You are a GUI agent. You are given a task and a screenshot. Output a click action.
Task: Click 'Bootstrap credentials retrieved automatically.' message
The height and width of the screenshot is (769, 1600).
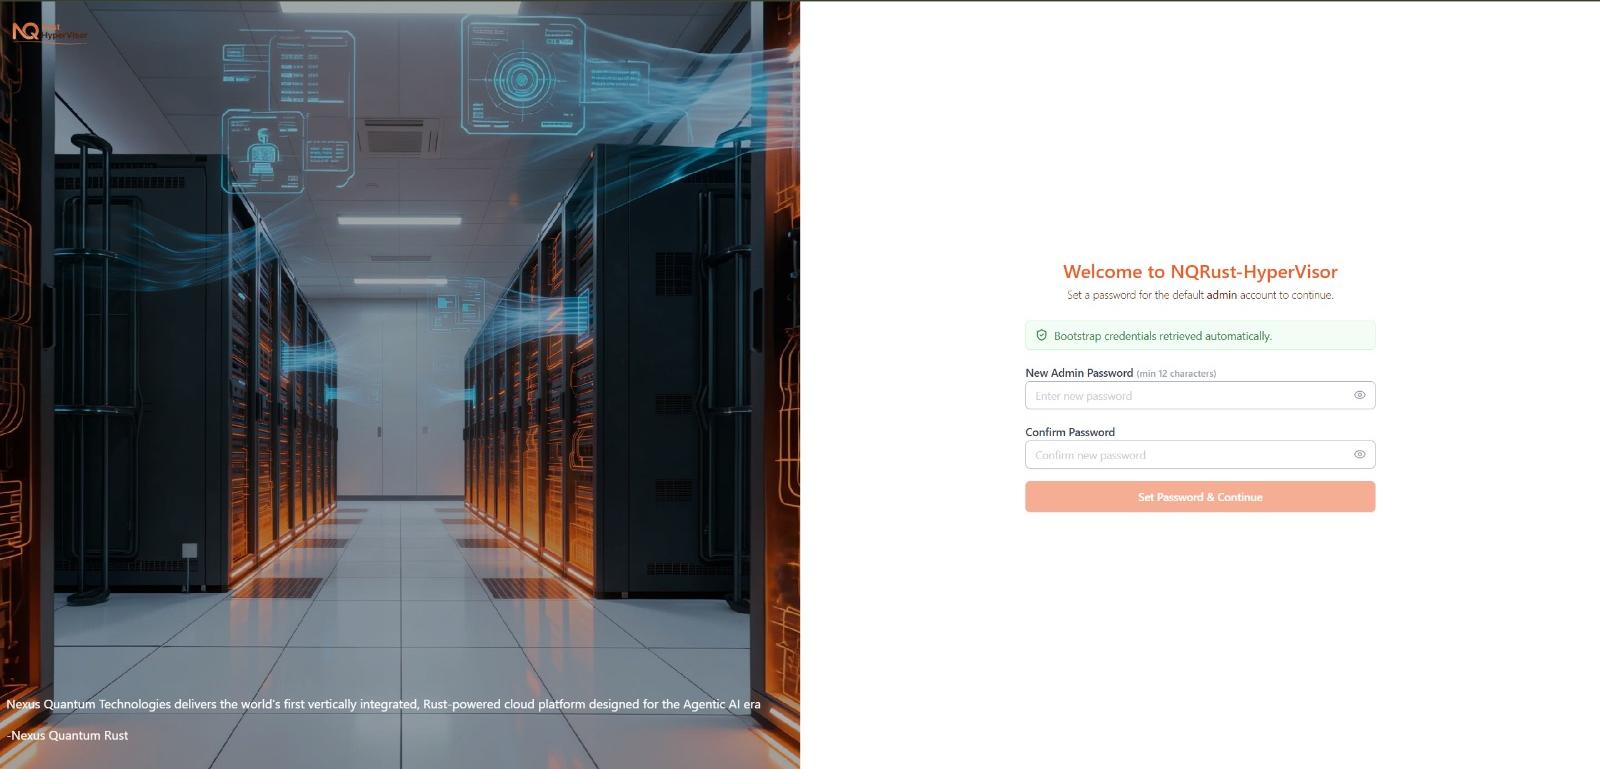click(x=1162, y=336)
